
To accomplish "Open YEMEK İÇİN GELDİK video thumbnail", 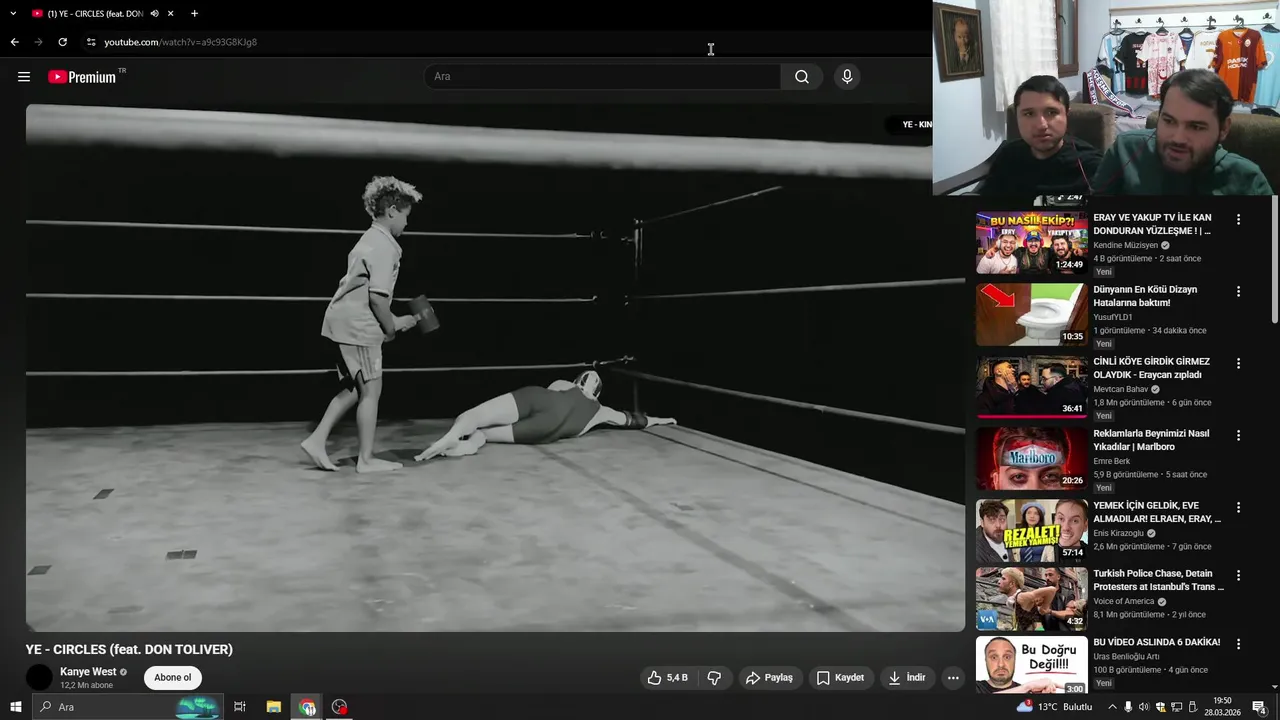I will tap(1031, 530).
